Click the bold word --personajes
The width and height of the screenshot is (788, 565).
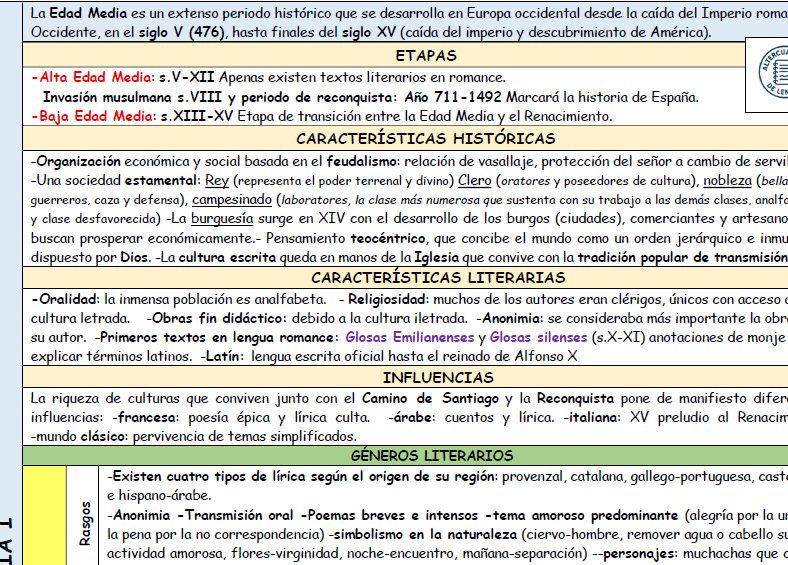[x=635, y=553]
